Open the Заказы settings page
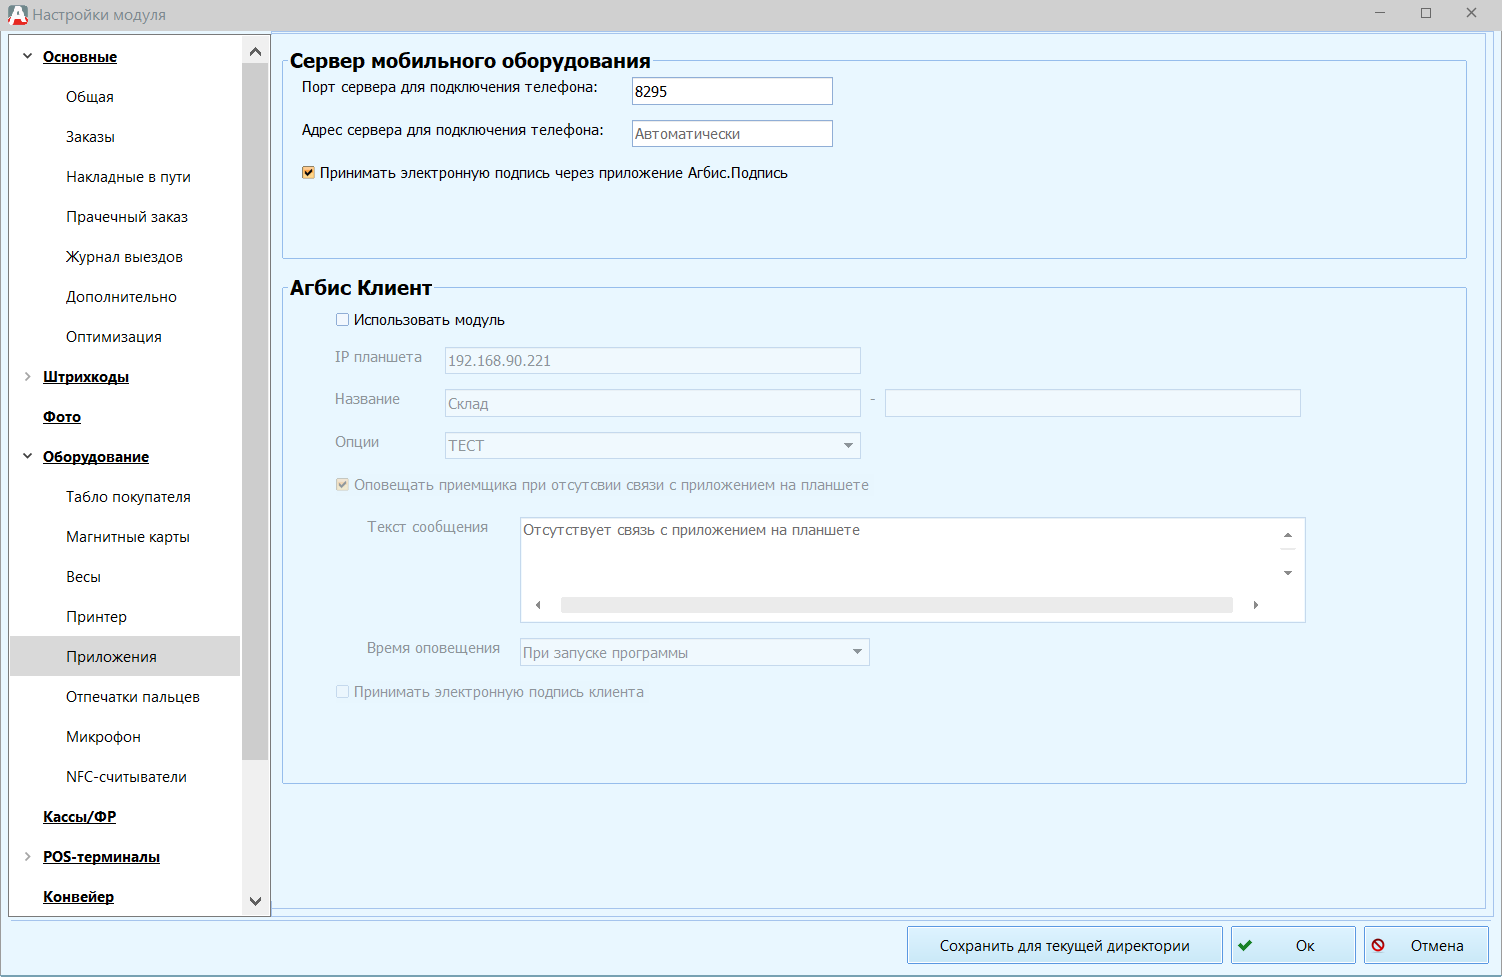 click(x=90, y=137)
